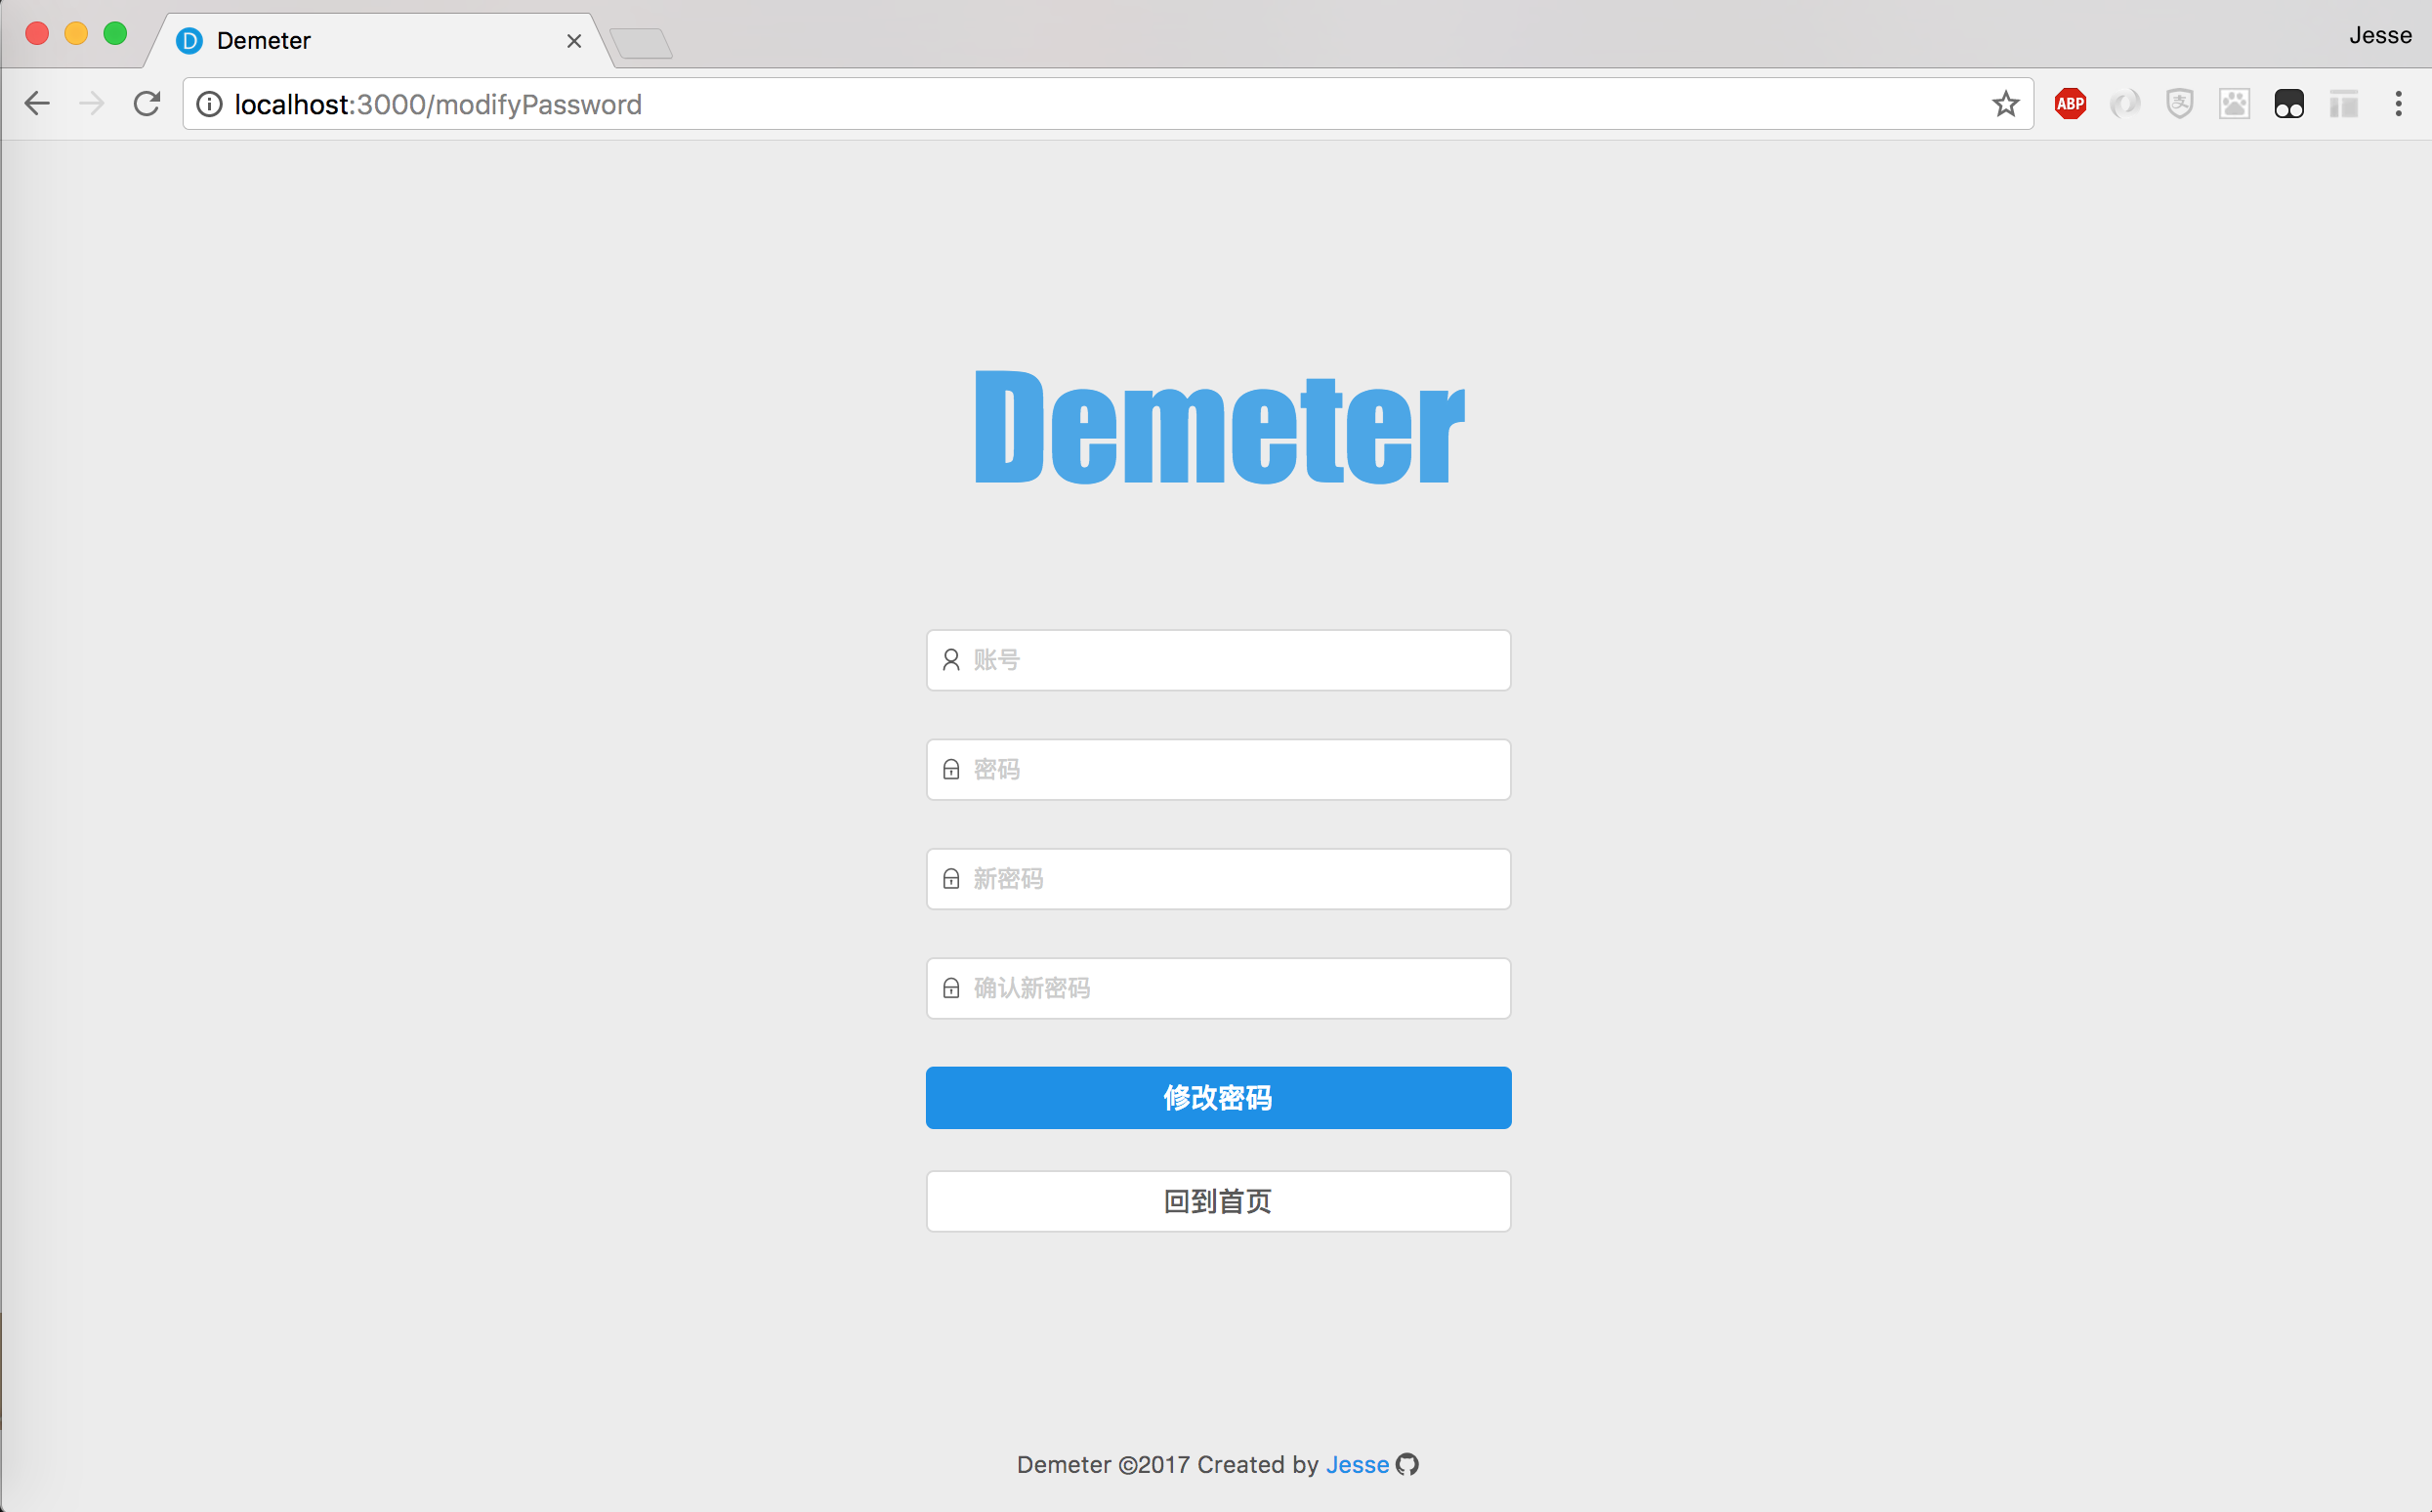The image size is (2432, 1512).
Task: Open the GitHub icon in the footer
Action: (x=1408, y=1464)
